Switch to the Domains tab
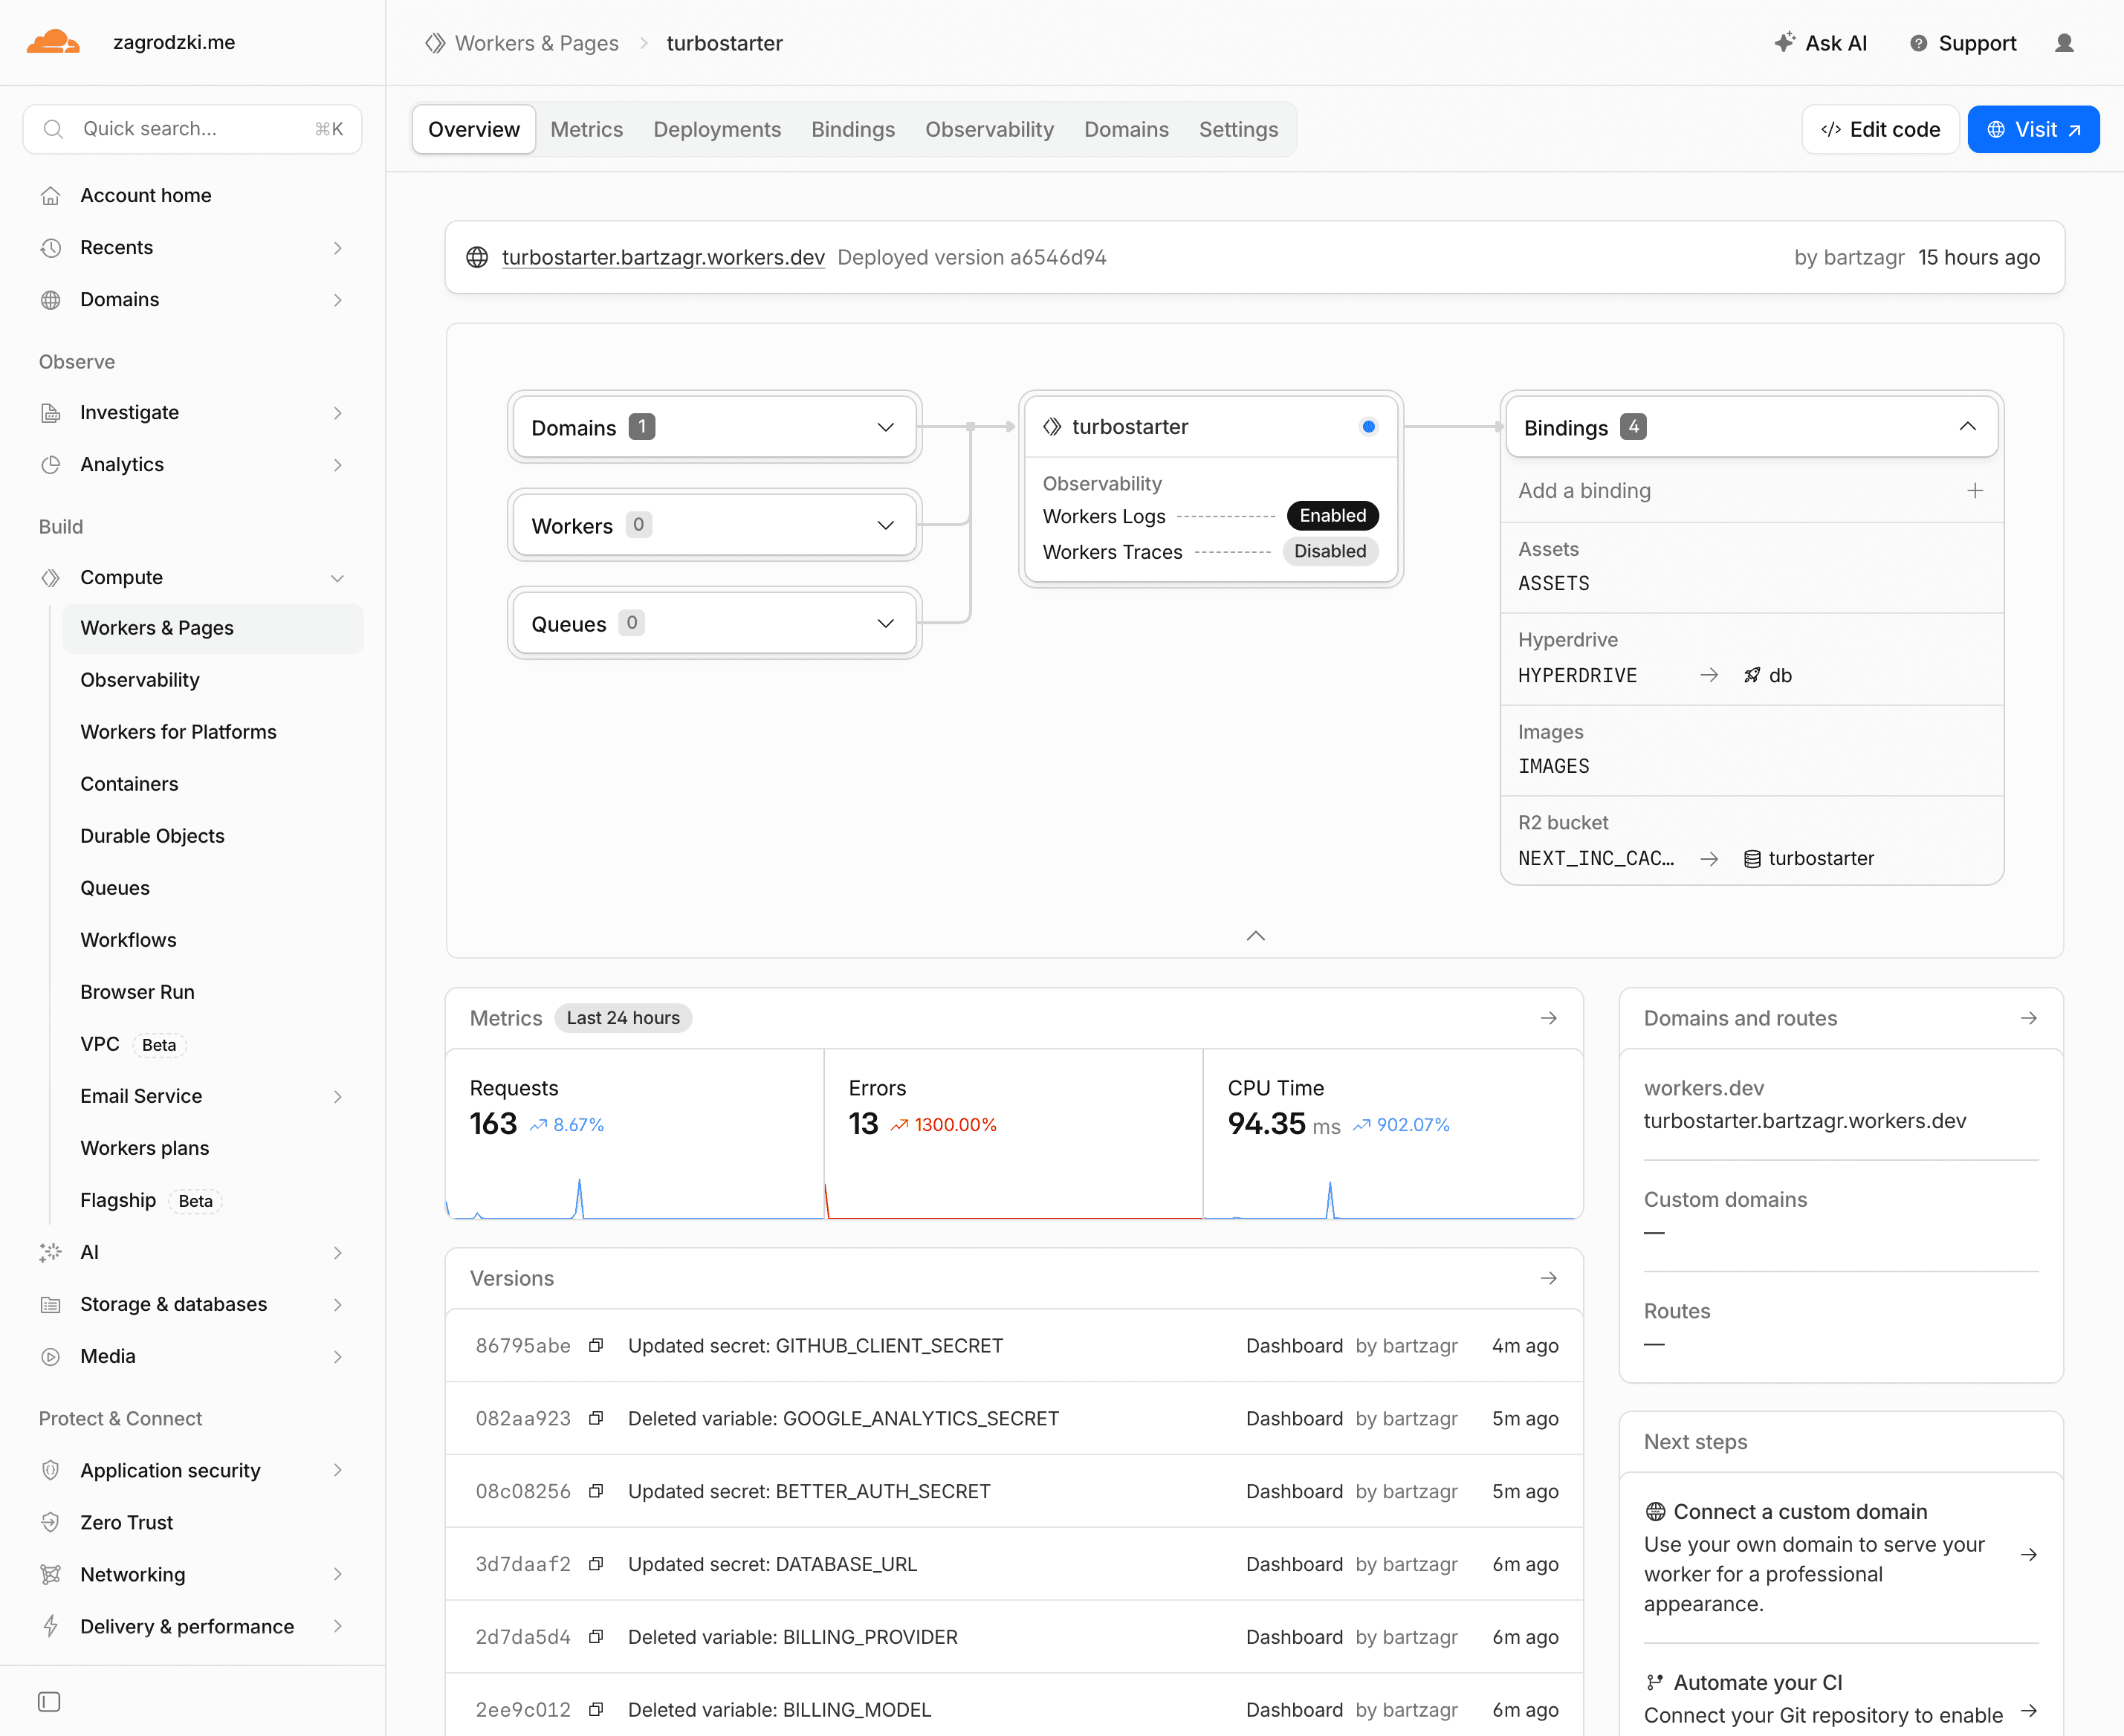Viewport: 2124px width, 1736px height. tap(1126, 129)
